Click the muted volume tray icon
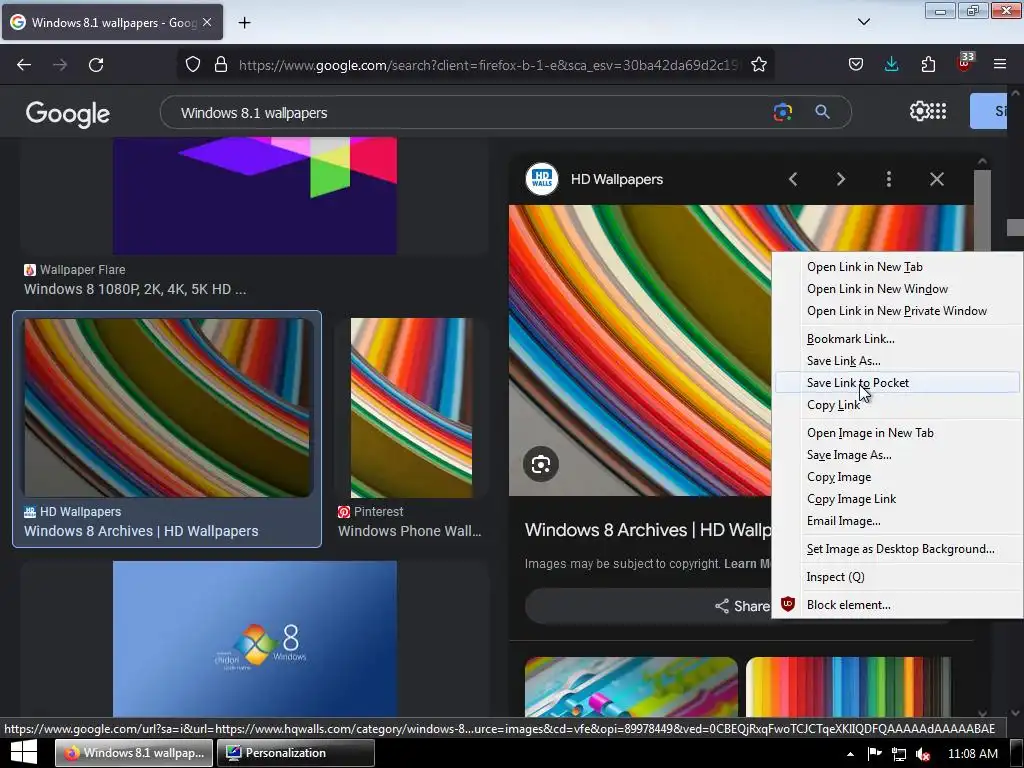Screen dimensions: 1024x768 pos(923,754)
